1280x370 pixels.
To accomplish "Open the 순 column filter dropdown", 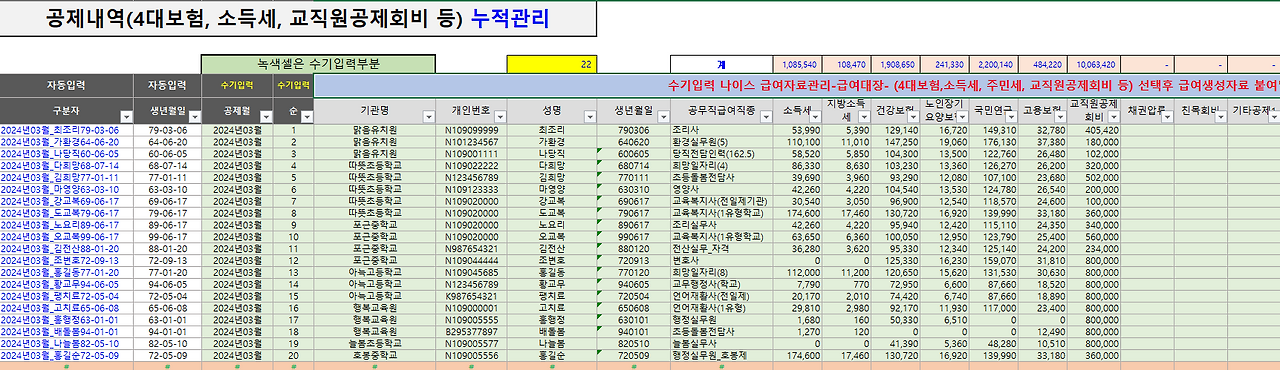I will pyautogui.click(x=306, y=116).
